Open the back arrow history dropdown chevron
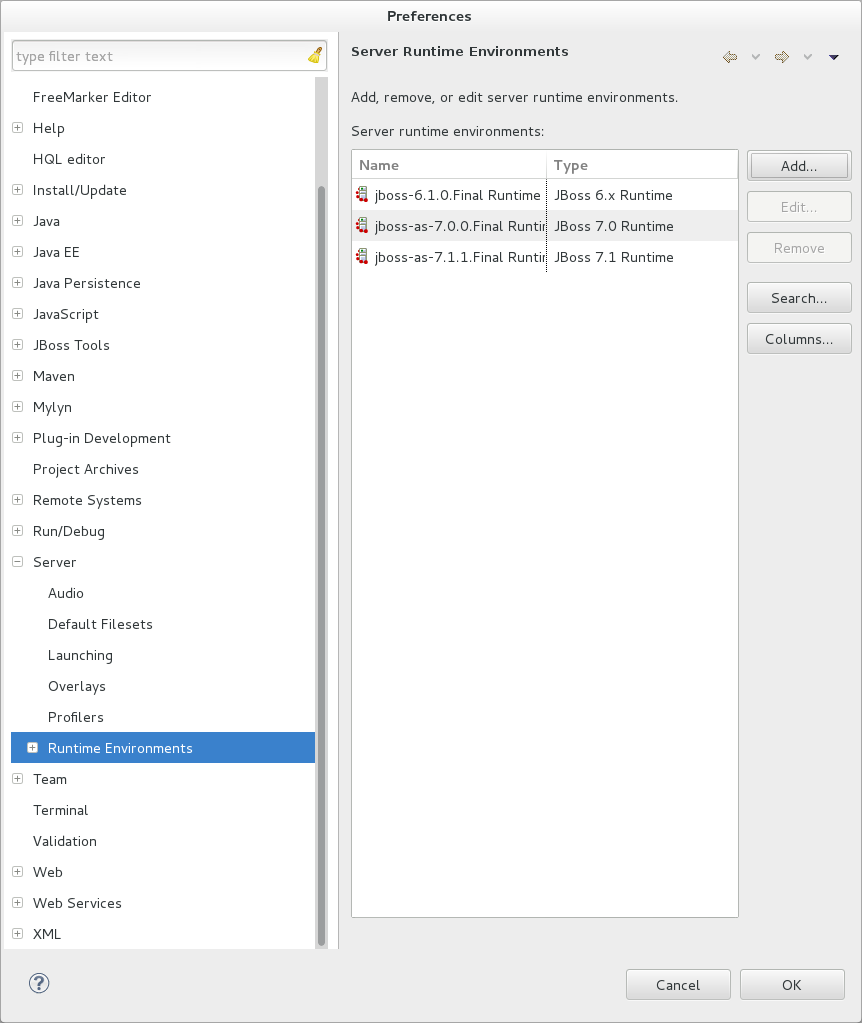The width and height of the screenshot is (862, 1023). click(755, 56)
